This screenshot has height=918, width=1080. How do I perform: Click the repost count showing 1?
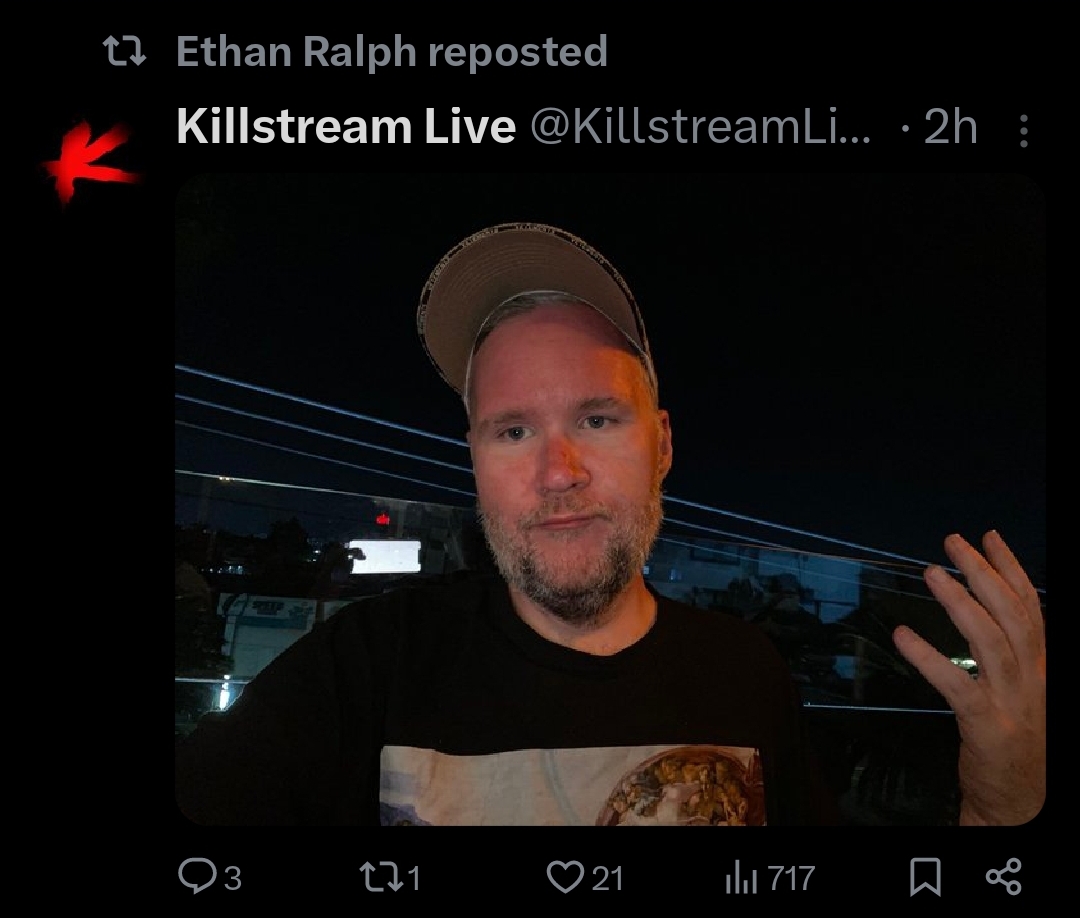413,879
